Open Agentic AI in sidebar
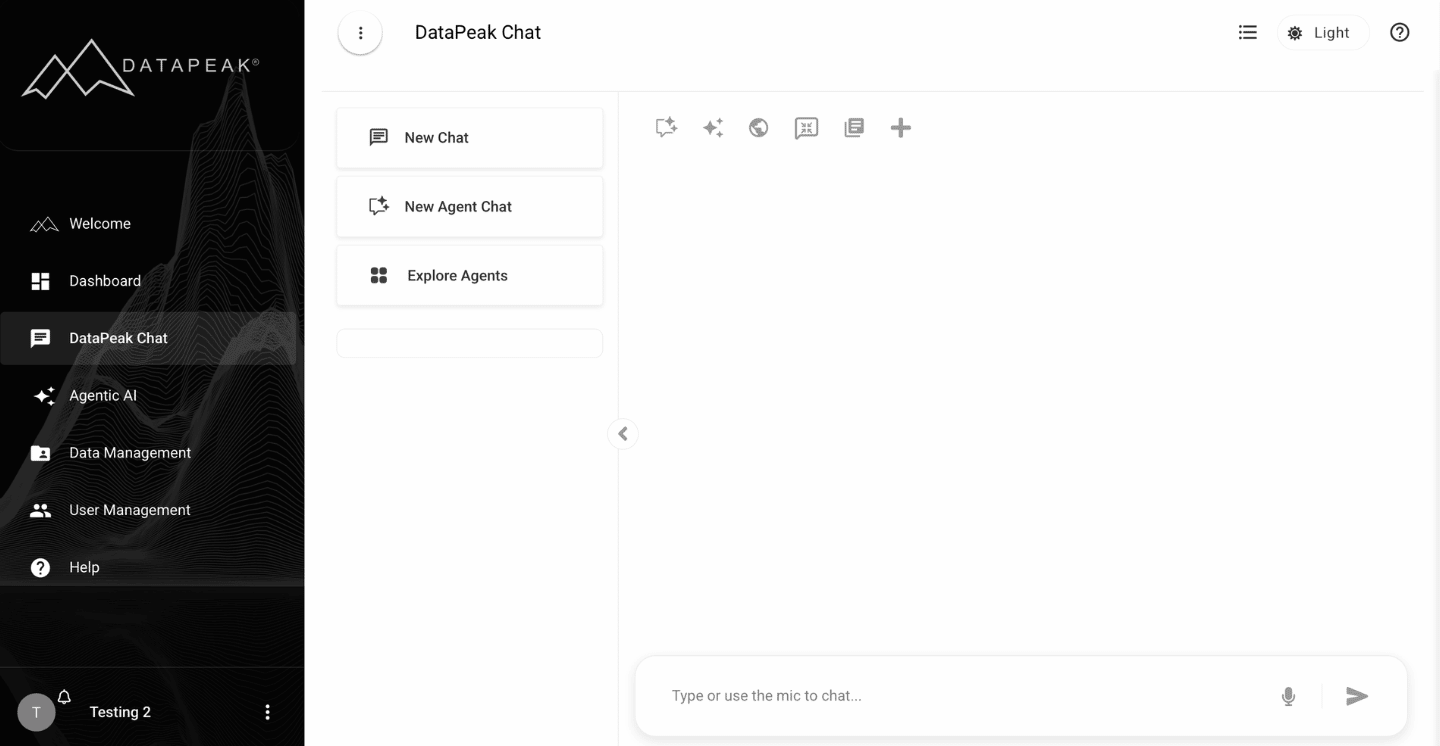 click(148, 395)
